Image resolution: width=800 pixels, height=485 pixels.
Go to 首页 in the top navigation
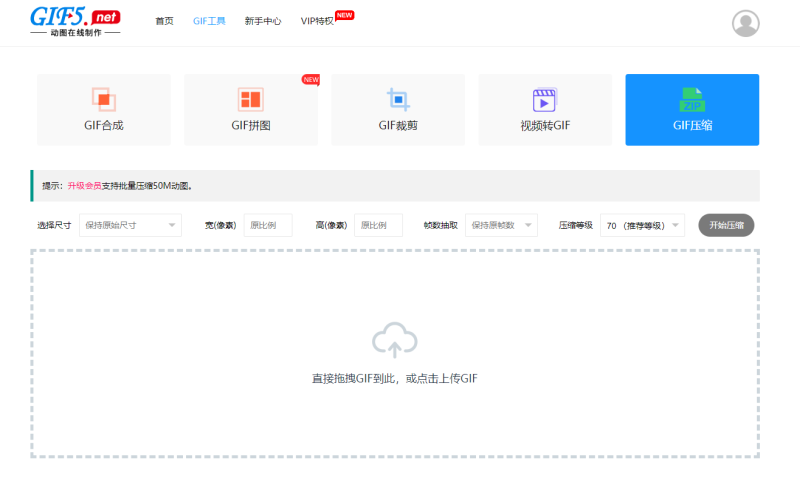(164, 21)
